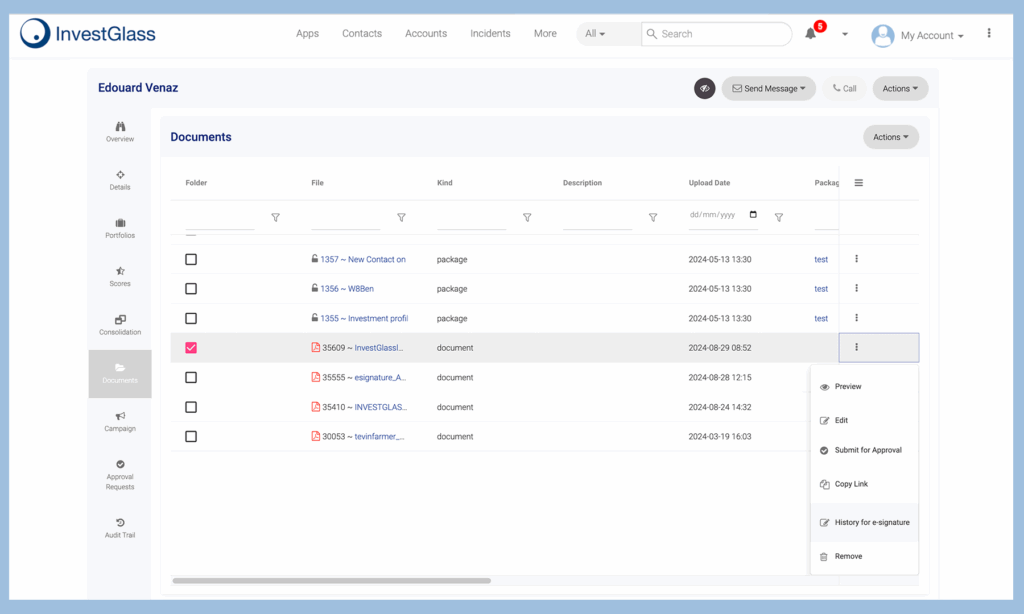
Task: Select Submit for Approval menu entry
Action: point(865,450)
